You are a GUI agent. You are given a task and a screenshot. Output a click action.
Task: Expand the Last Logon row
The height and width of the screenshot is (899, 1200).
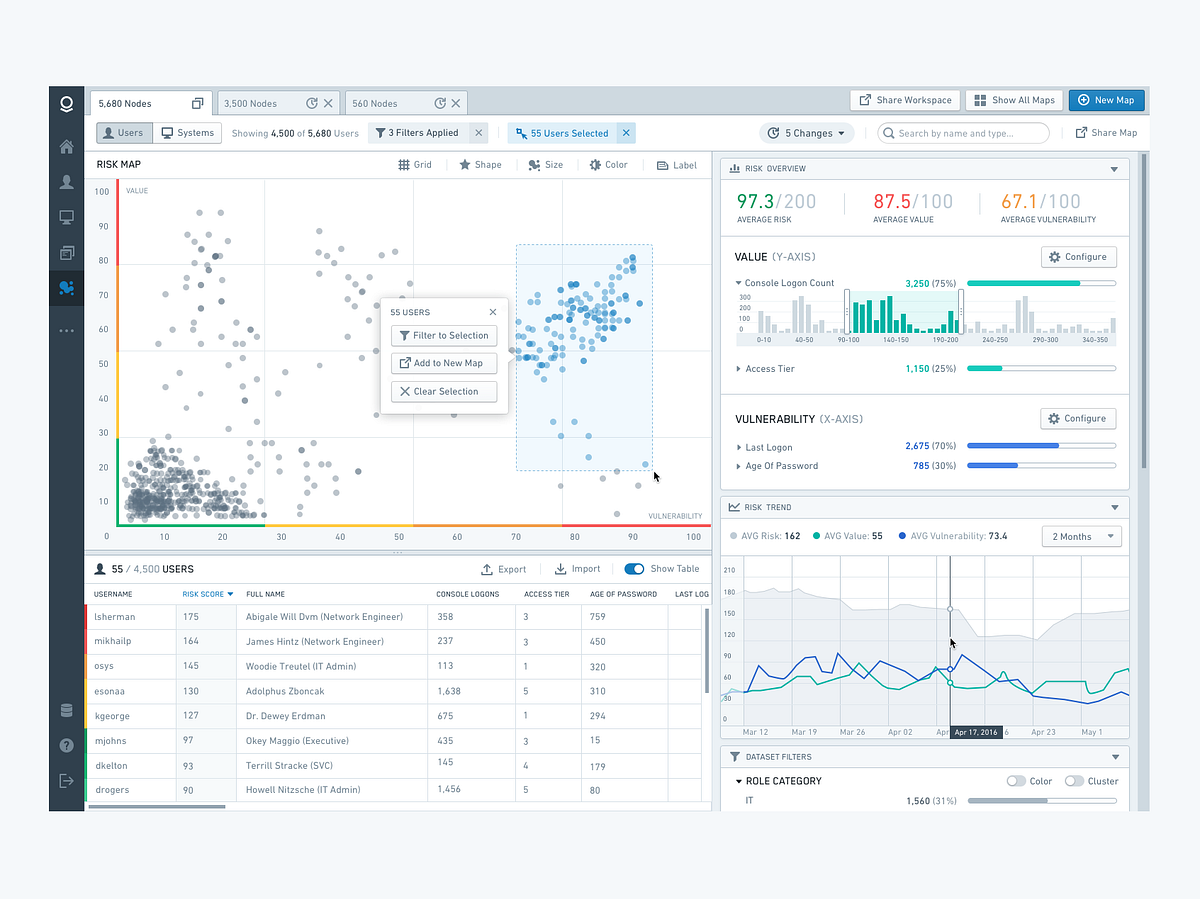[738, 447]
